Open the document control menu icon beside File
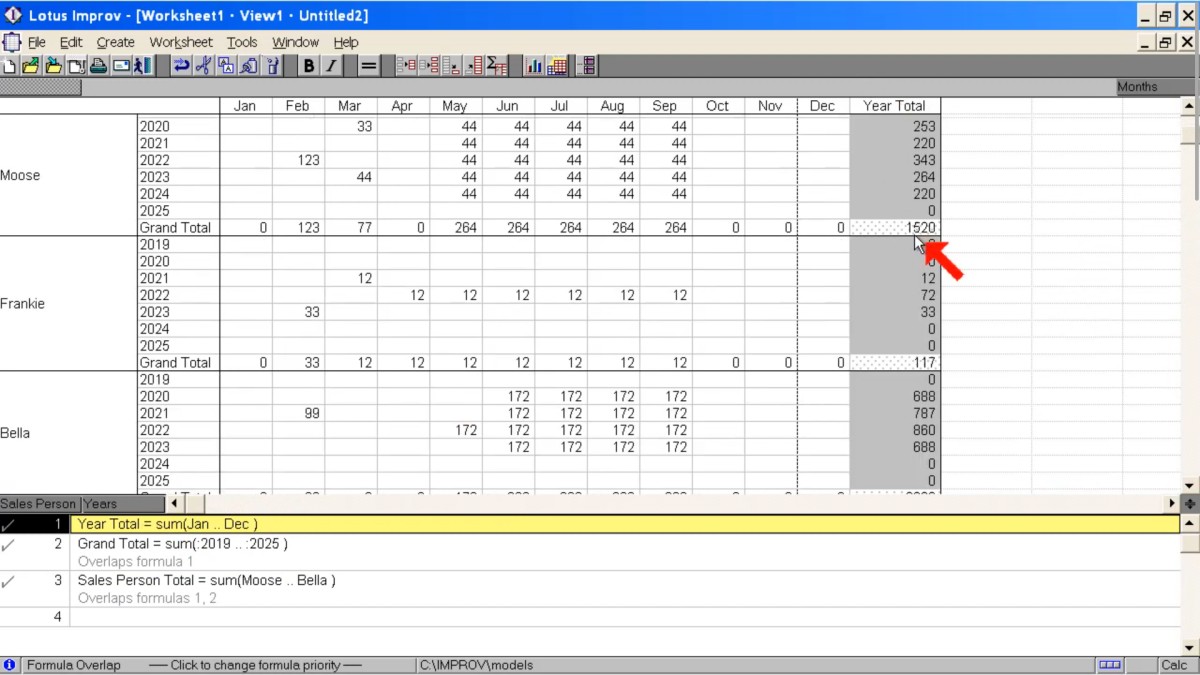The width and height of the screenshot is (1200, 675). pyautogui.click(x=11, y=42)
